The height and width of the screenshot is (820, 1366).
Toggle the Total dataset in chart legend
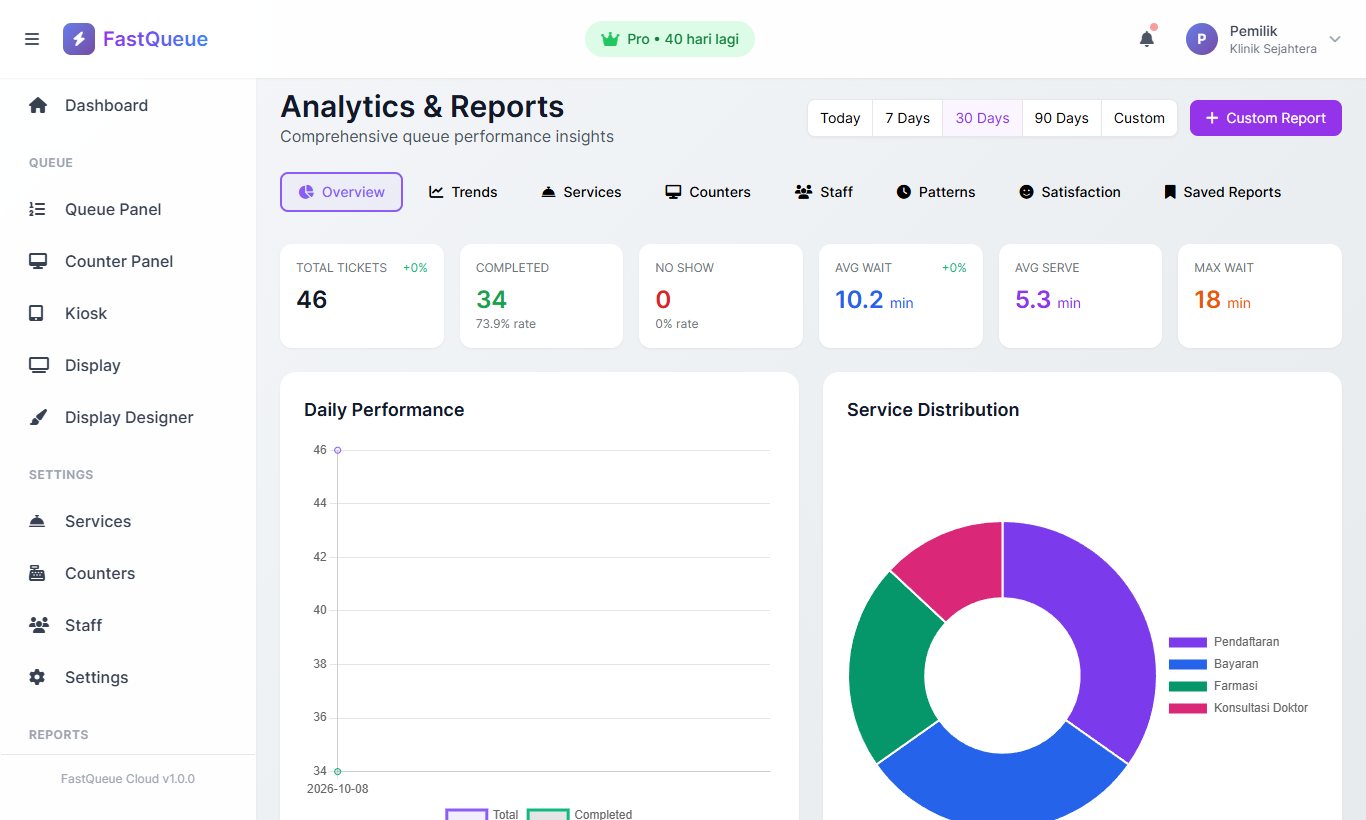click(x=482, y=814)
